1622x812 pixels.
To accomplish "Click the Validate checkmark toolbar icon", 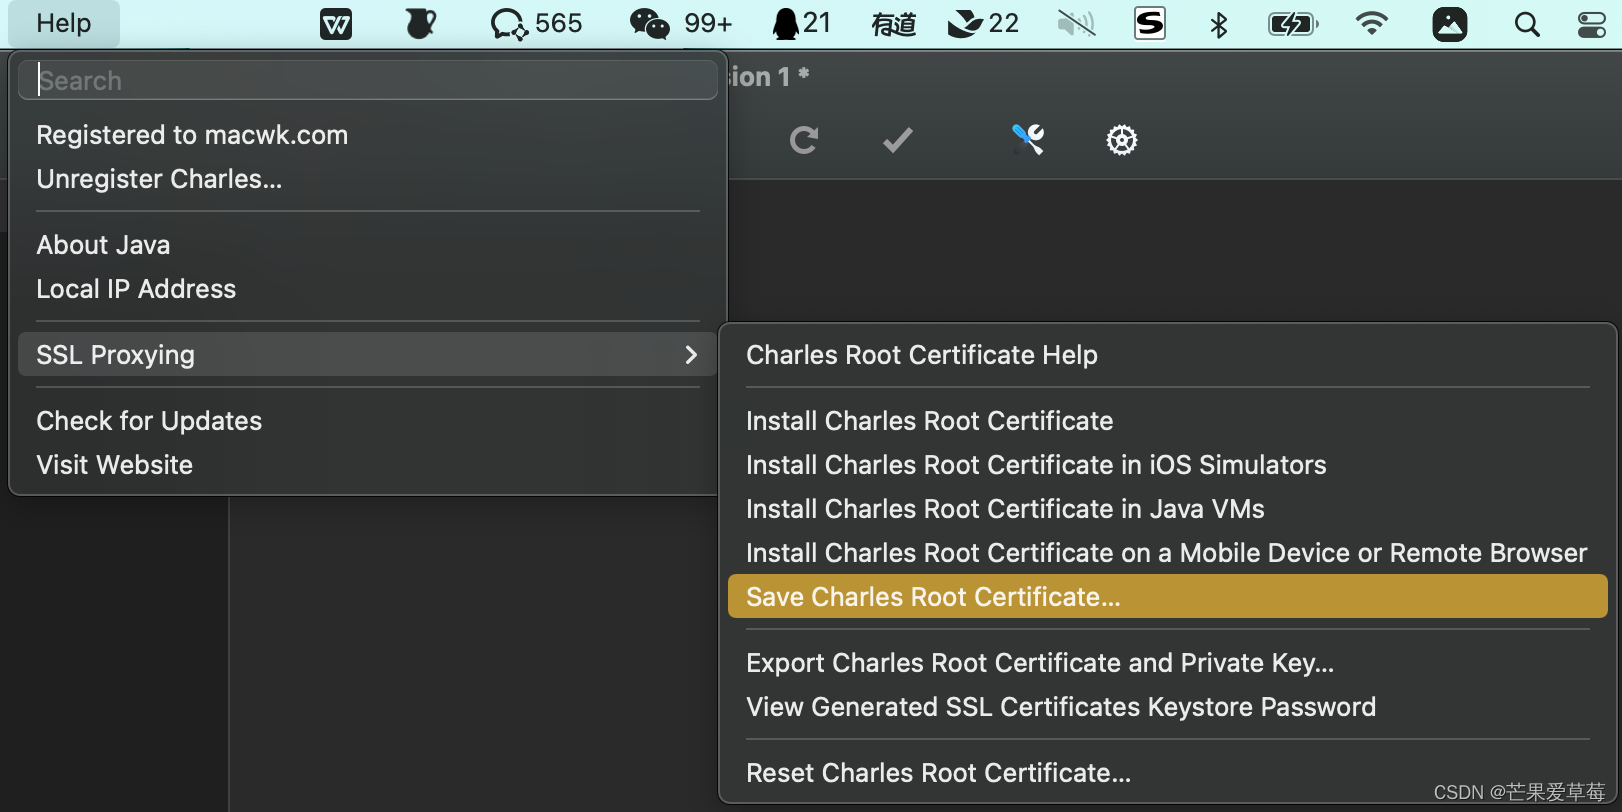I will (897, 140).
